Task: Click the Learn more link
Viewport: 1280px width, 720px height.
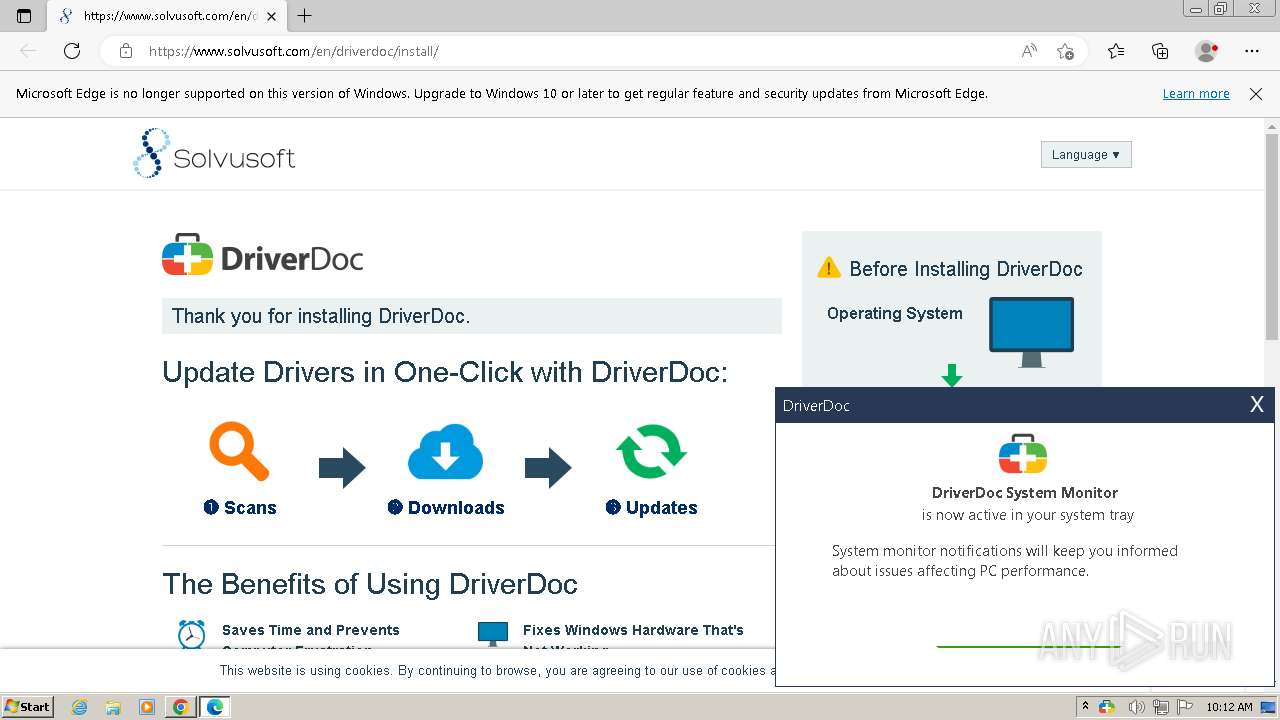Action: pos(1196,93)
